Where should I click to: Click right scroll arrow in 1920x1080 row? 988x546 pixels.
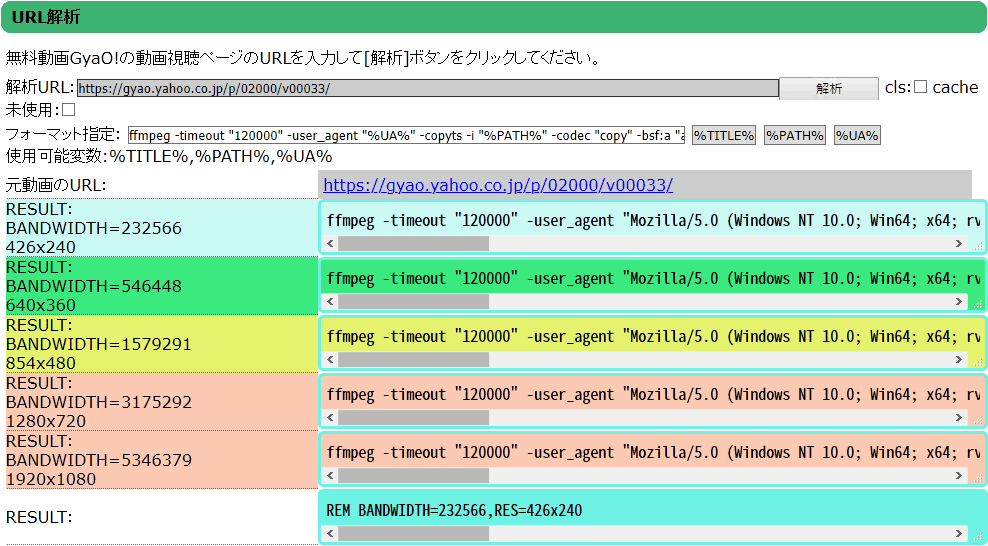959,475
